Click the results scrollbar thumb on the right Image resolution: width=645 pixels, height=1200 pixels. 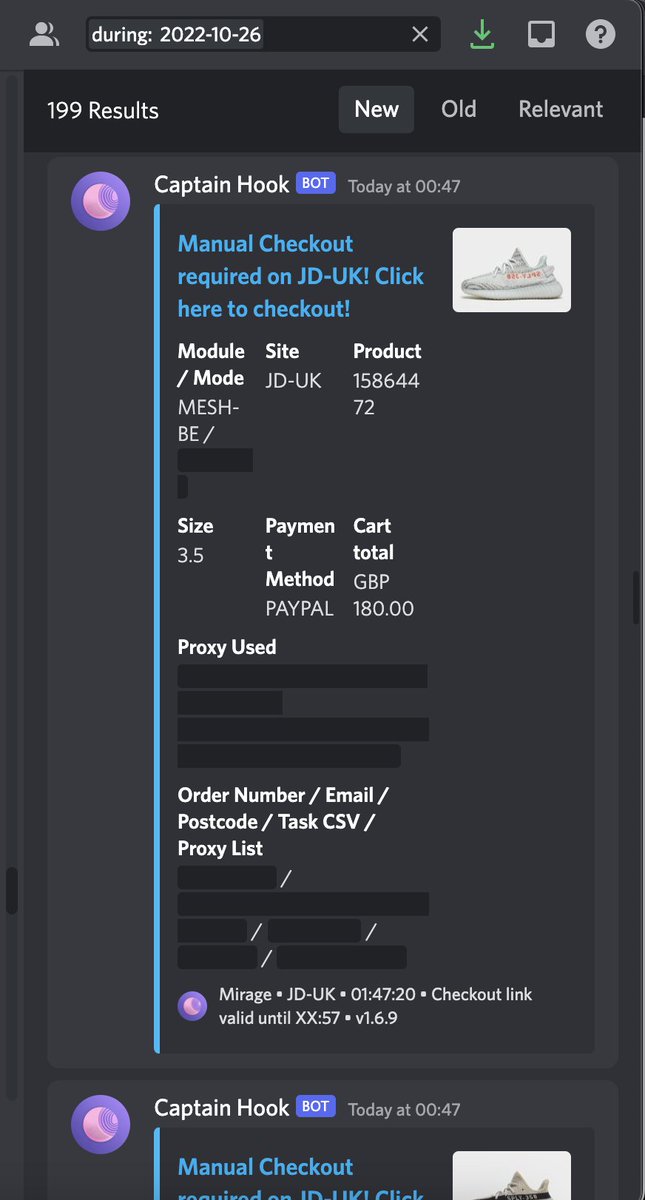pyautogui.click(x=637, y=597)
